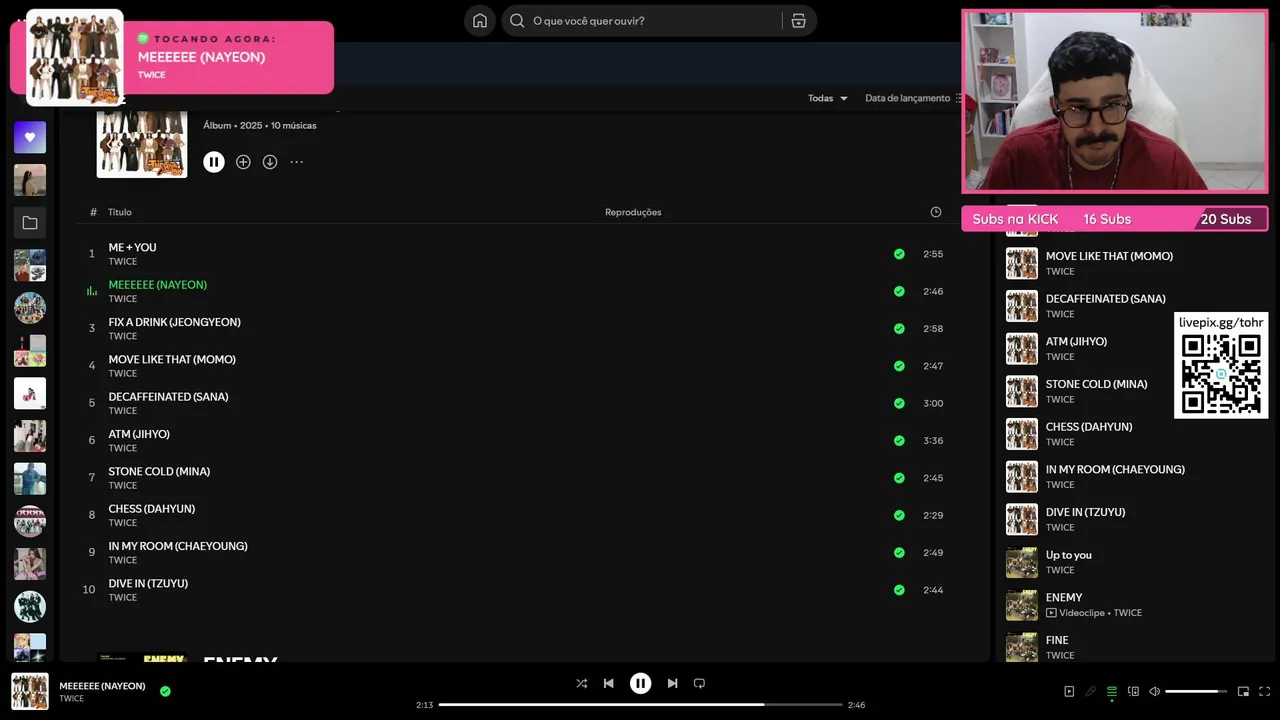Screen dimensions: 1280x720
Task: Open Connect to a device icon
Action: coord(1133,691)
